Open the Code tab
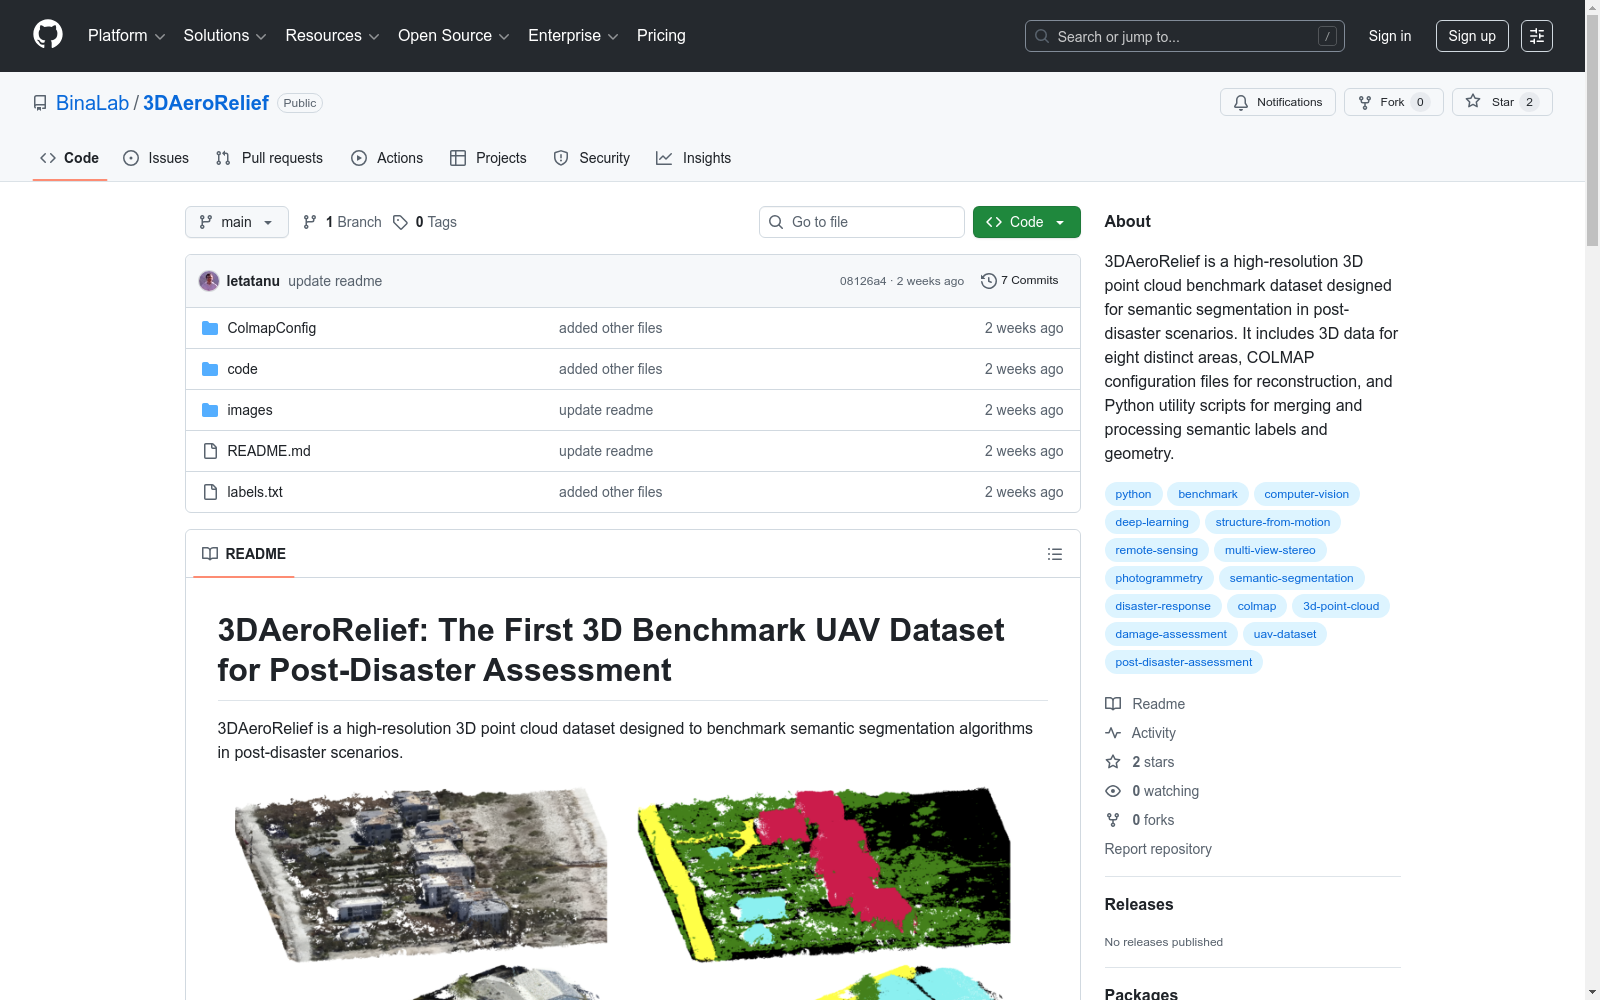The height and width of the screenshot is (1000, 1600). pos(70,158)
